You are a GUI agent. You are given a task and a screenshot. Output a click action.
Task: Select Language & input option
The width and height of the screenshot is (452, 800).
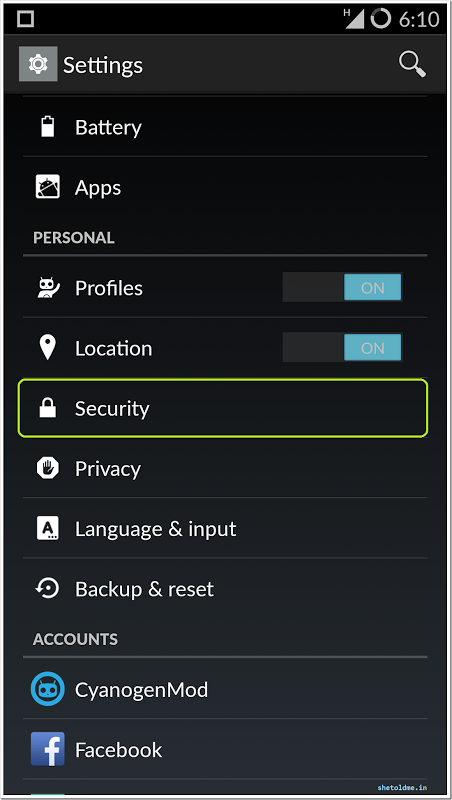[x=225, y=528]
